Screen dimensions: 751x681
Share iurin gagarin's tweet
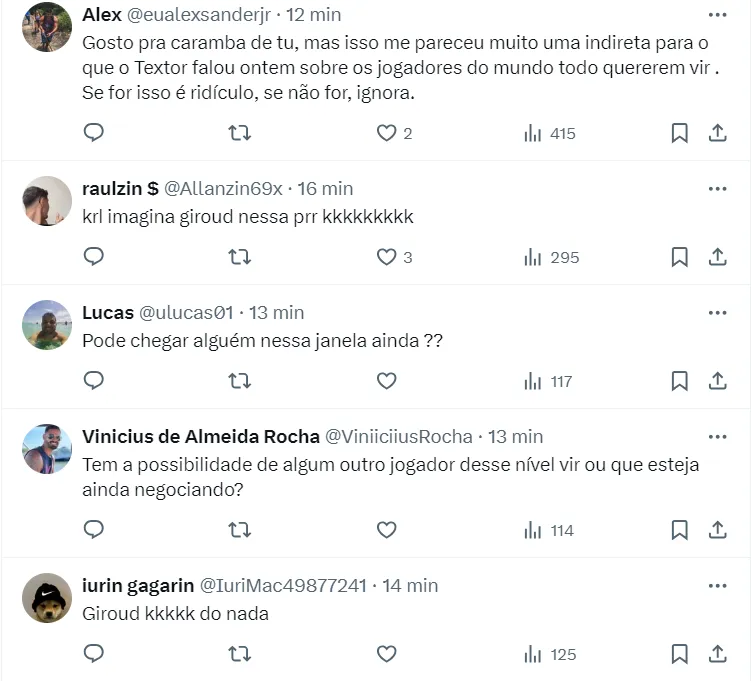click(717, 654)
